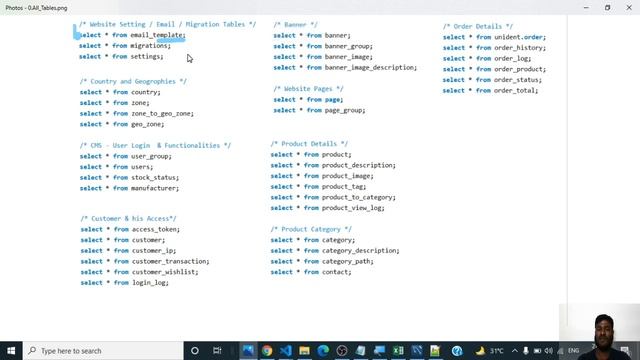Click the Photos window title text
Screen dimensions: 640x360
[36, 8]
